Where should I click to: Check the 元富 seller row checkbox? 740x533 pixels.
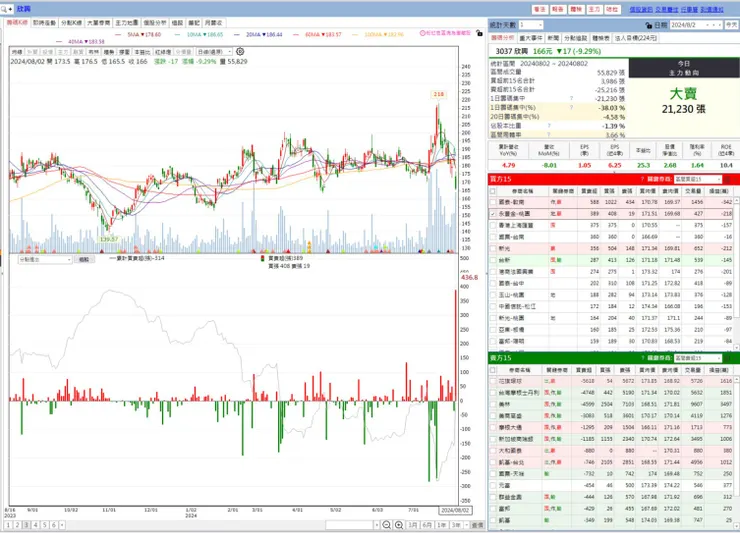493,485
